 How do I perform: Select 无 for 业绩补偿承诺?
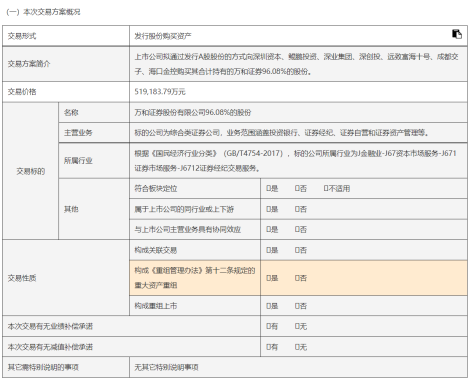[297, 327]
